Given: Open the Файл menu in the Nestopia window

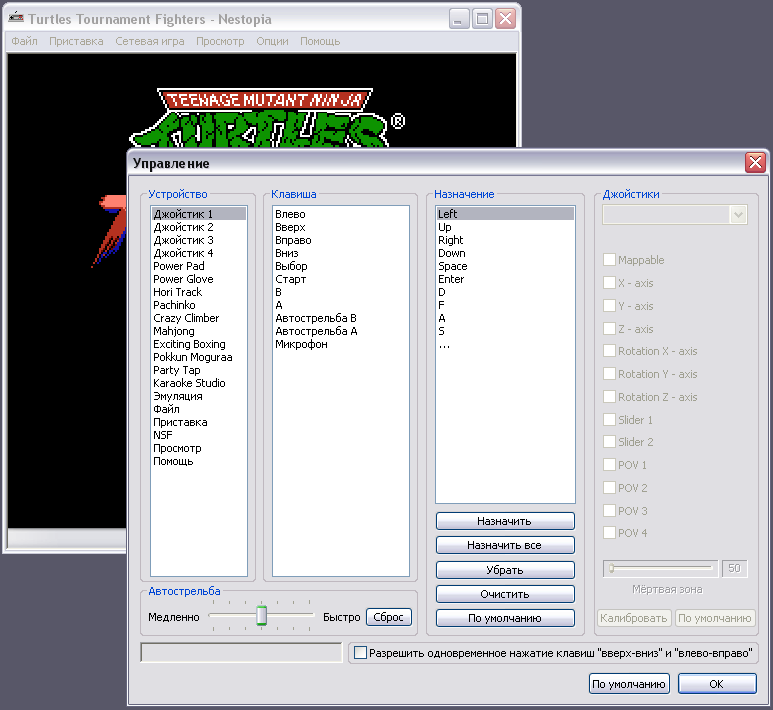Looking at the screenshot, I should (x=25, y=41).
